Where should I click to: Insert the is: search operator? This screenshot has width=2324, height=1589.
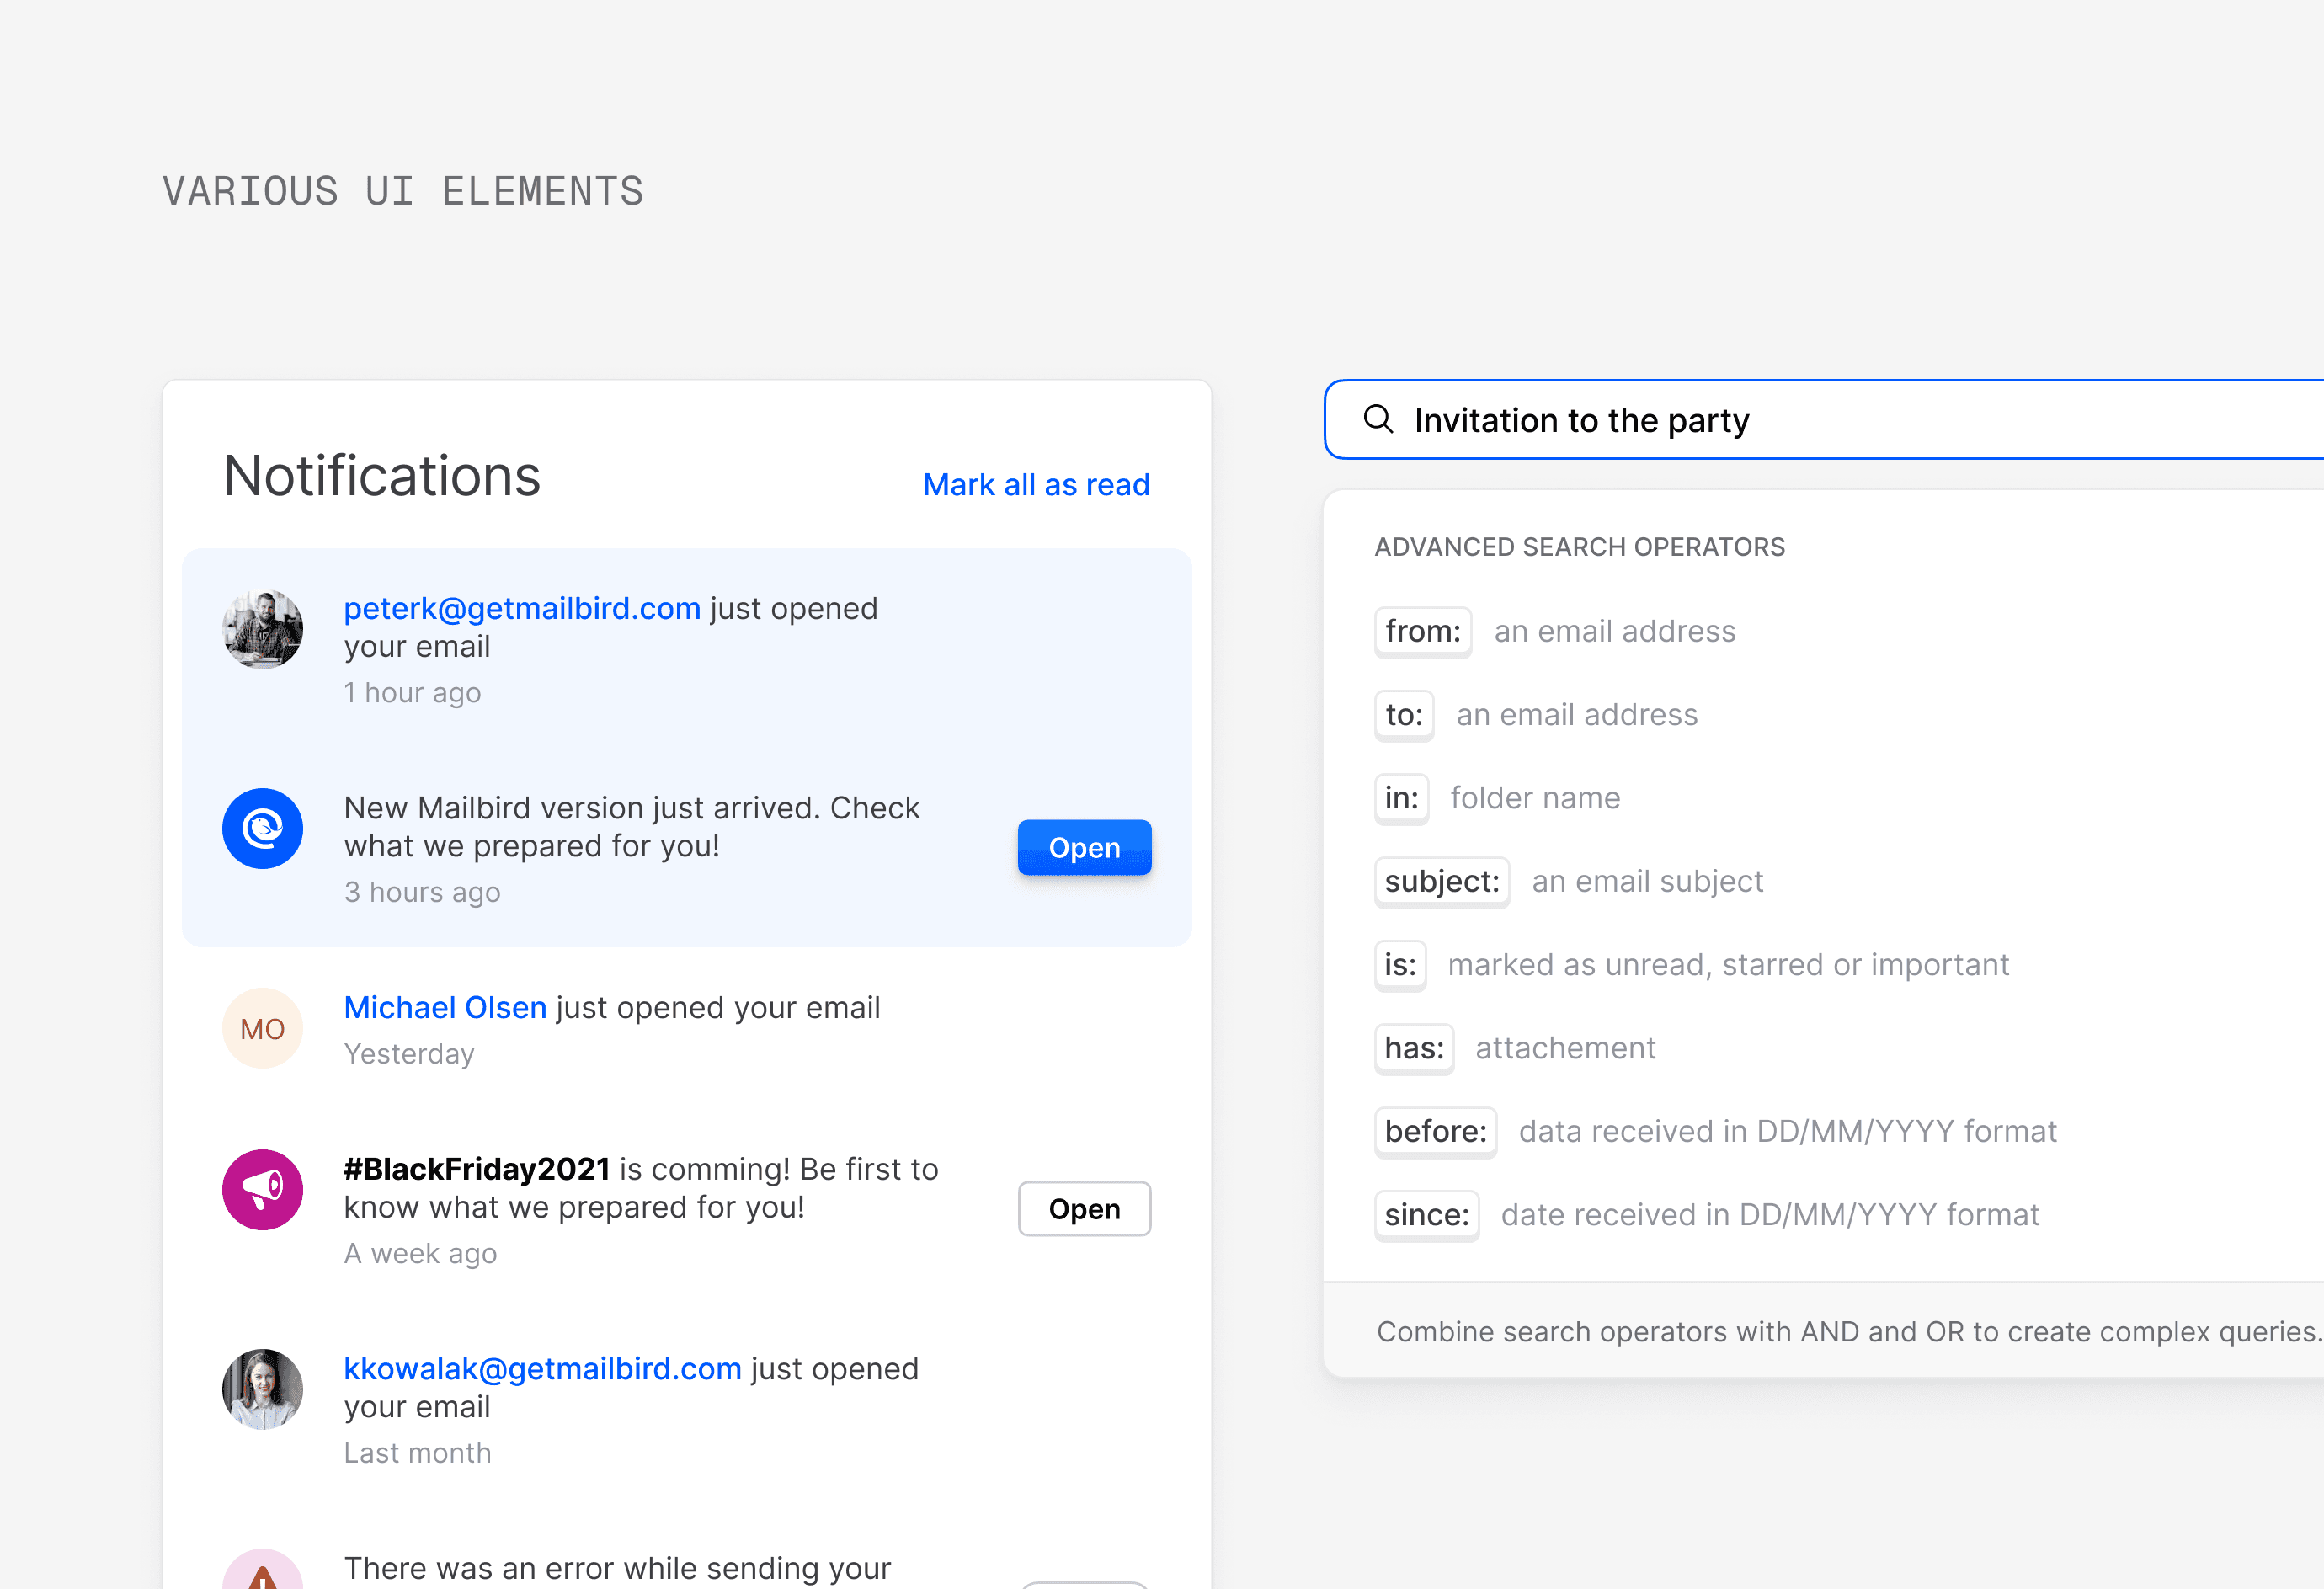coord(1400,965)
